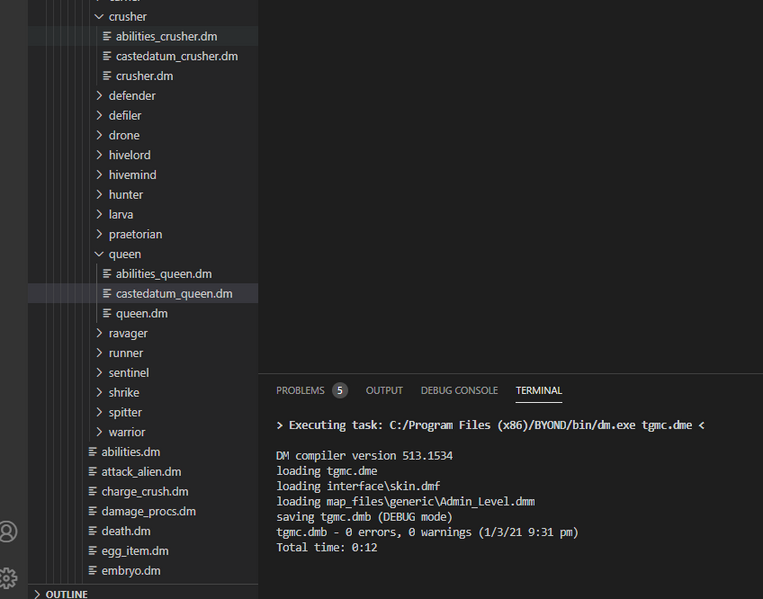Open charge_crush.dm file
The height and width of the screenshot is (599, 763).
pyautogui.click(x=145, y=492)
